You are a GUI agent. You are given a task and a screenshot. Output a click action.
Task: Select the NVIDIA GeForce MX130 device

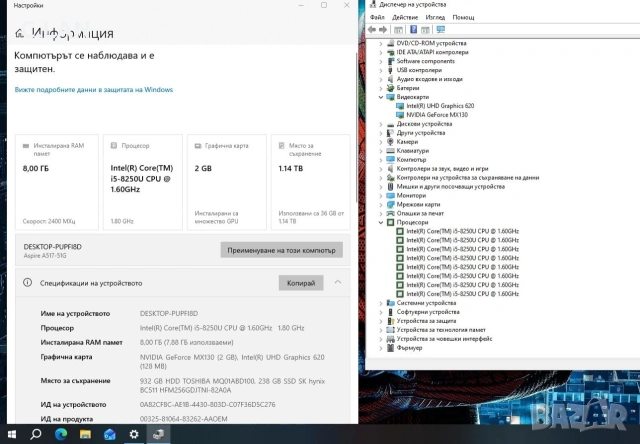(x=437, y=115)
